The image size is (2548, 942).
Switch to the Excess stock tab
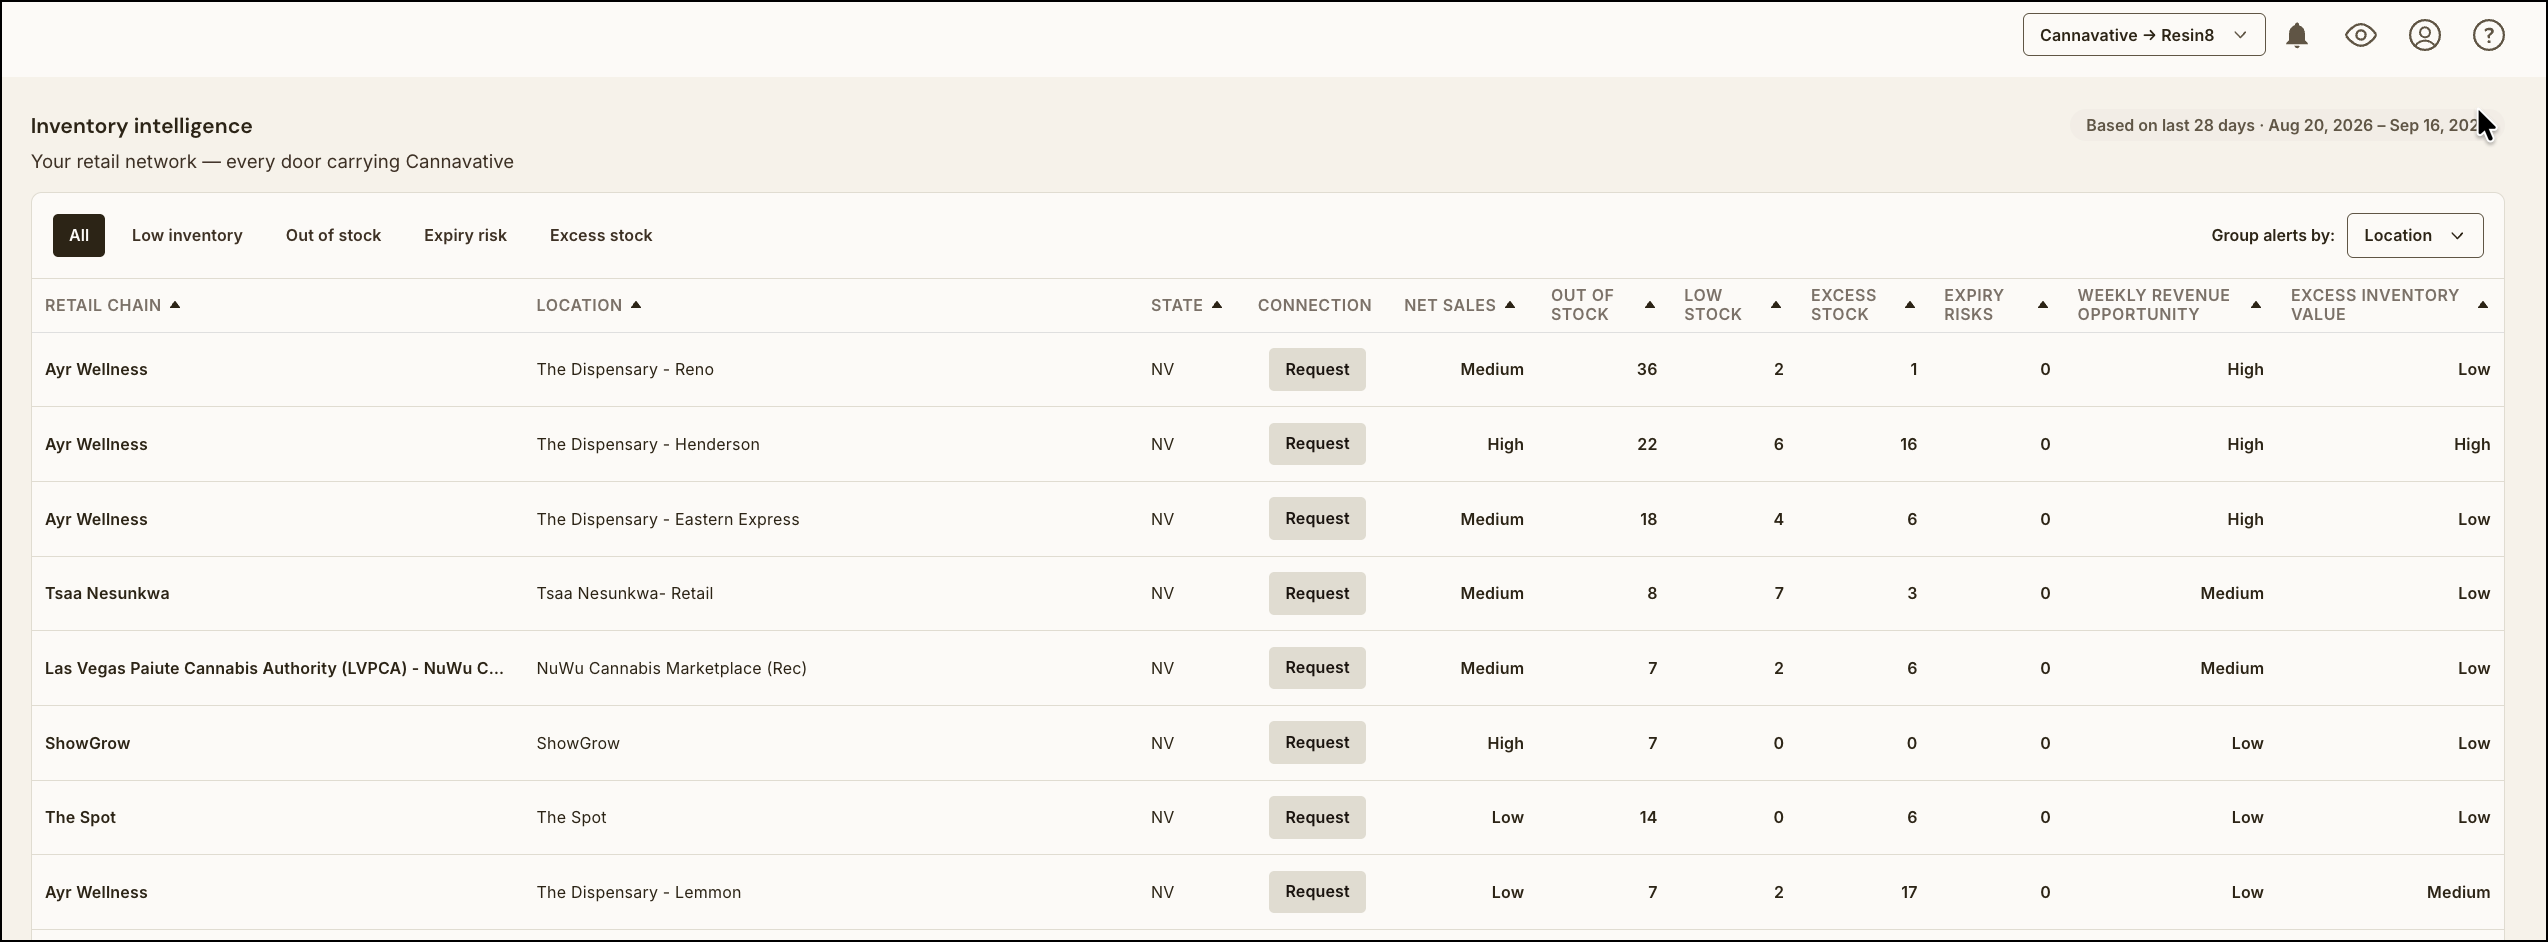[x=601, y=235]
